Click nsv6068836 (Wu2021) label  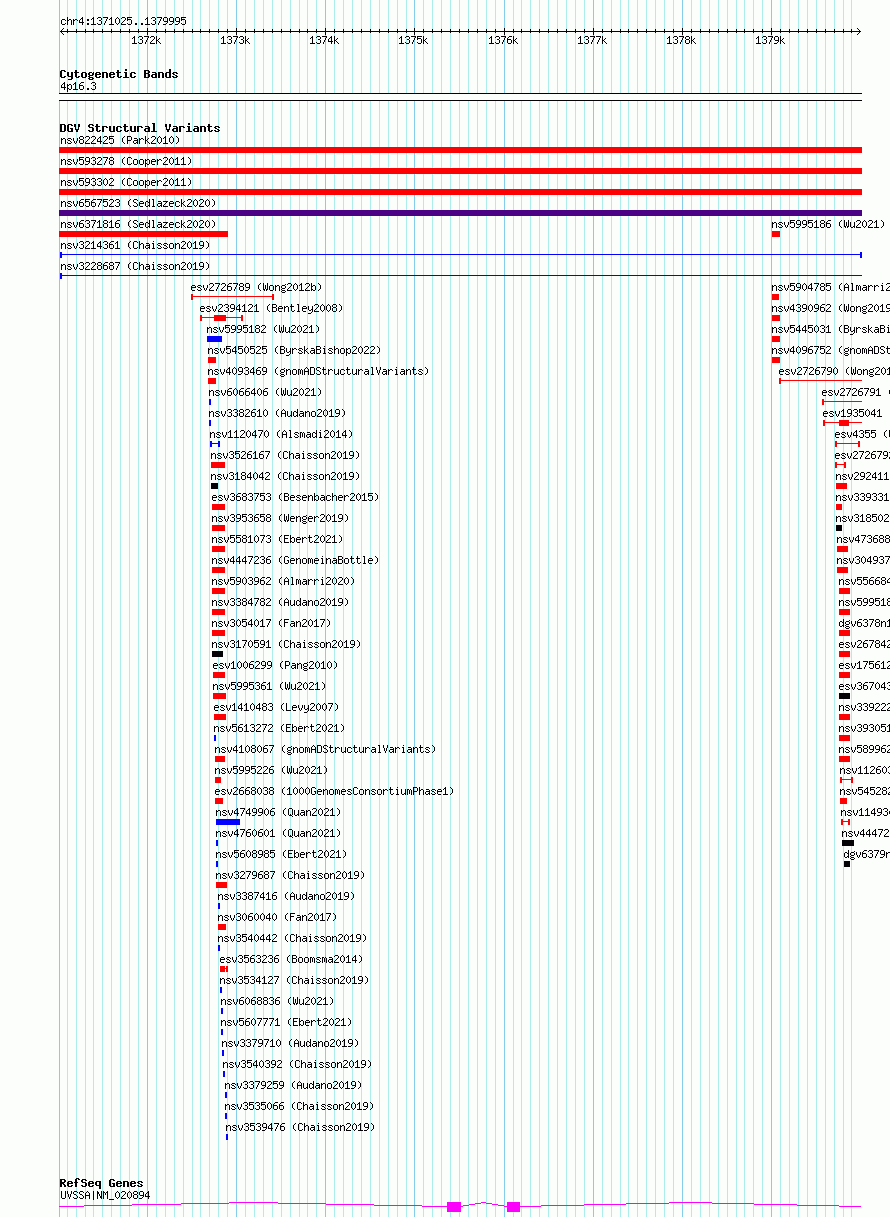(278, 1001)
